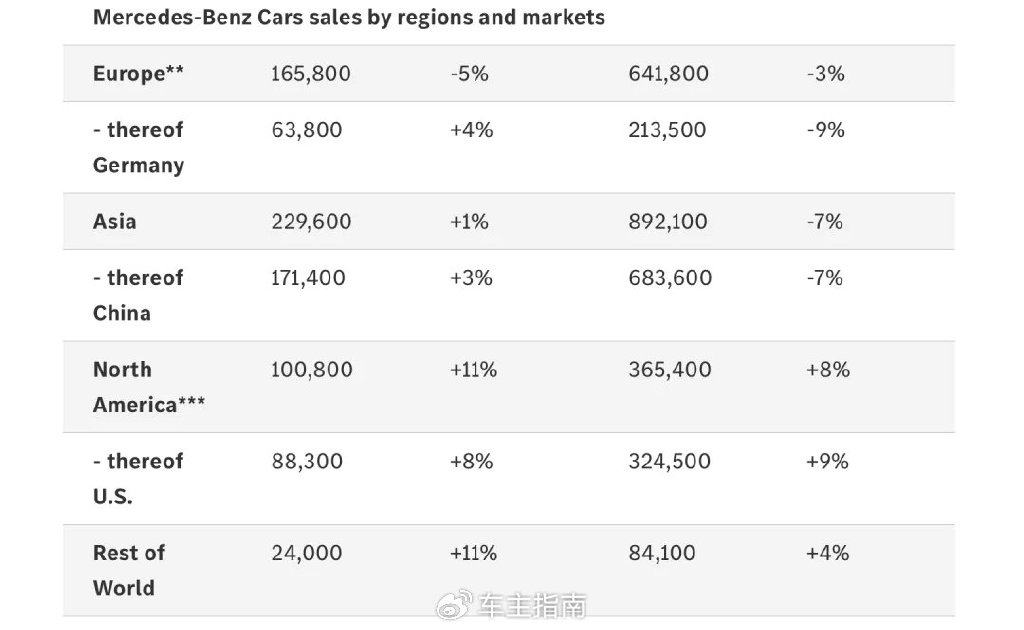
Task: Select the 84,100 Rest of World value
Action: pos(664,552)
